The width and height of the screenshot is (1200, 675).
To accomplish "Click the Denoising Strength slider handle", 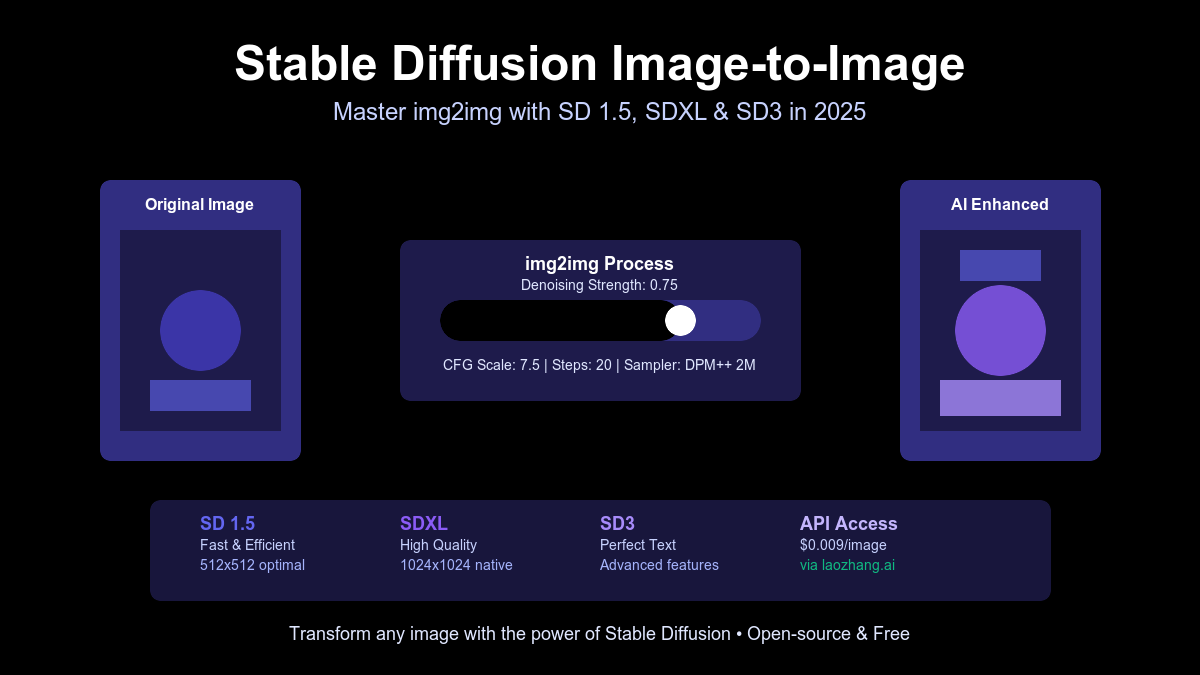I will tap(680, 320).
